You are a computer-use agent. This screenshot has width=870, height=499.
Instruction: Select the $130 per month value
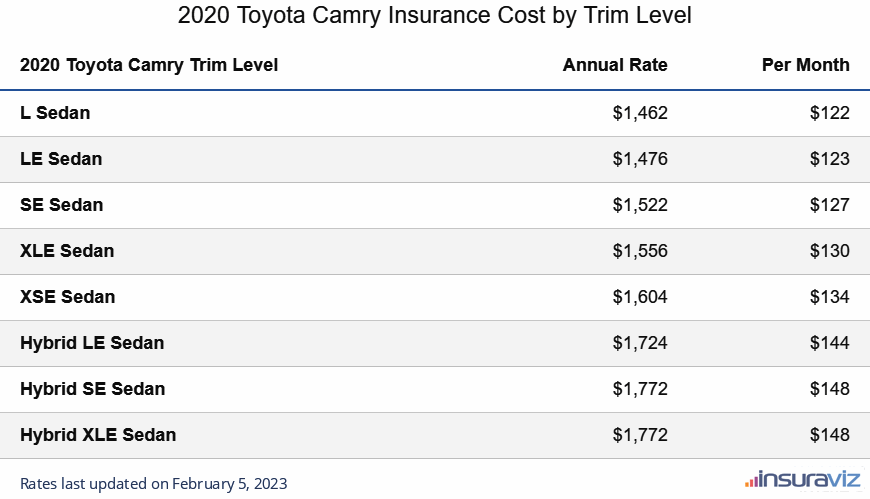[830, 251]
